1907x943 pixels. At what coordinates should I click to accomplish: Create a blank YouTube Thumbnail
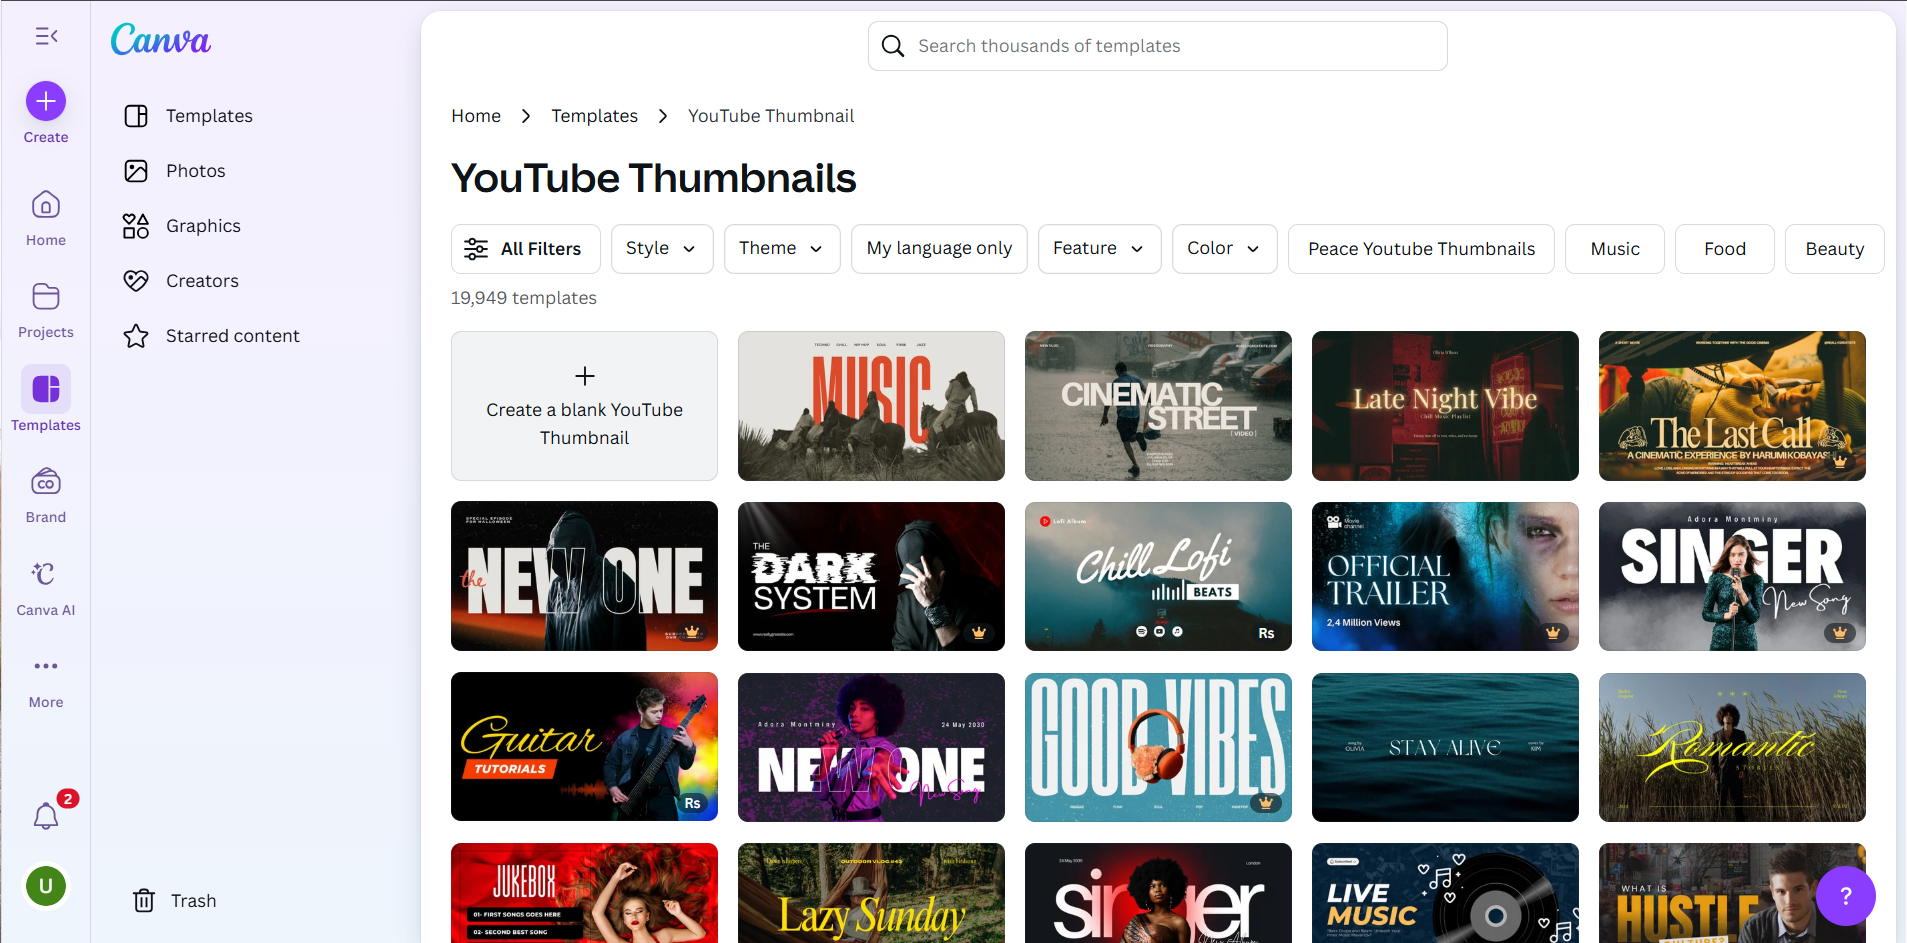(584, 406)
